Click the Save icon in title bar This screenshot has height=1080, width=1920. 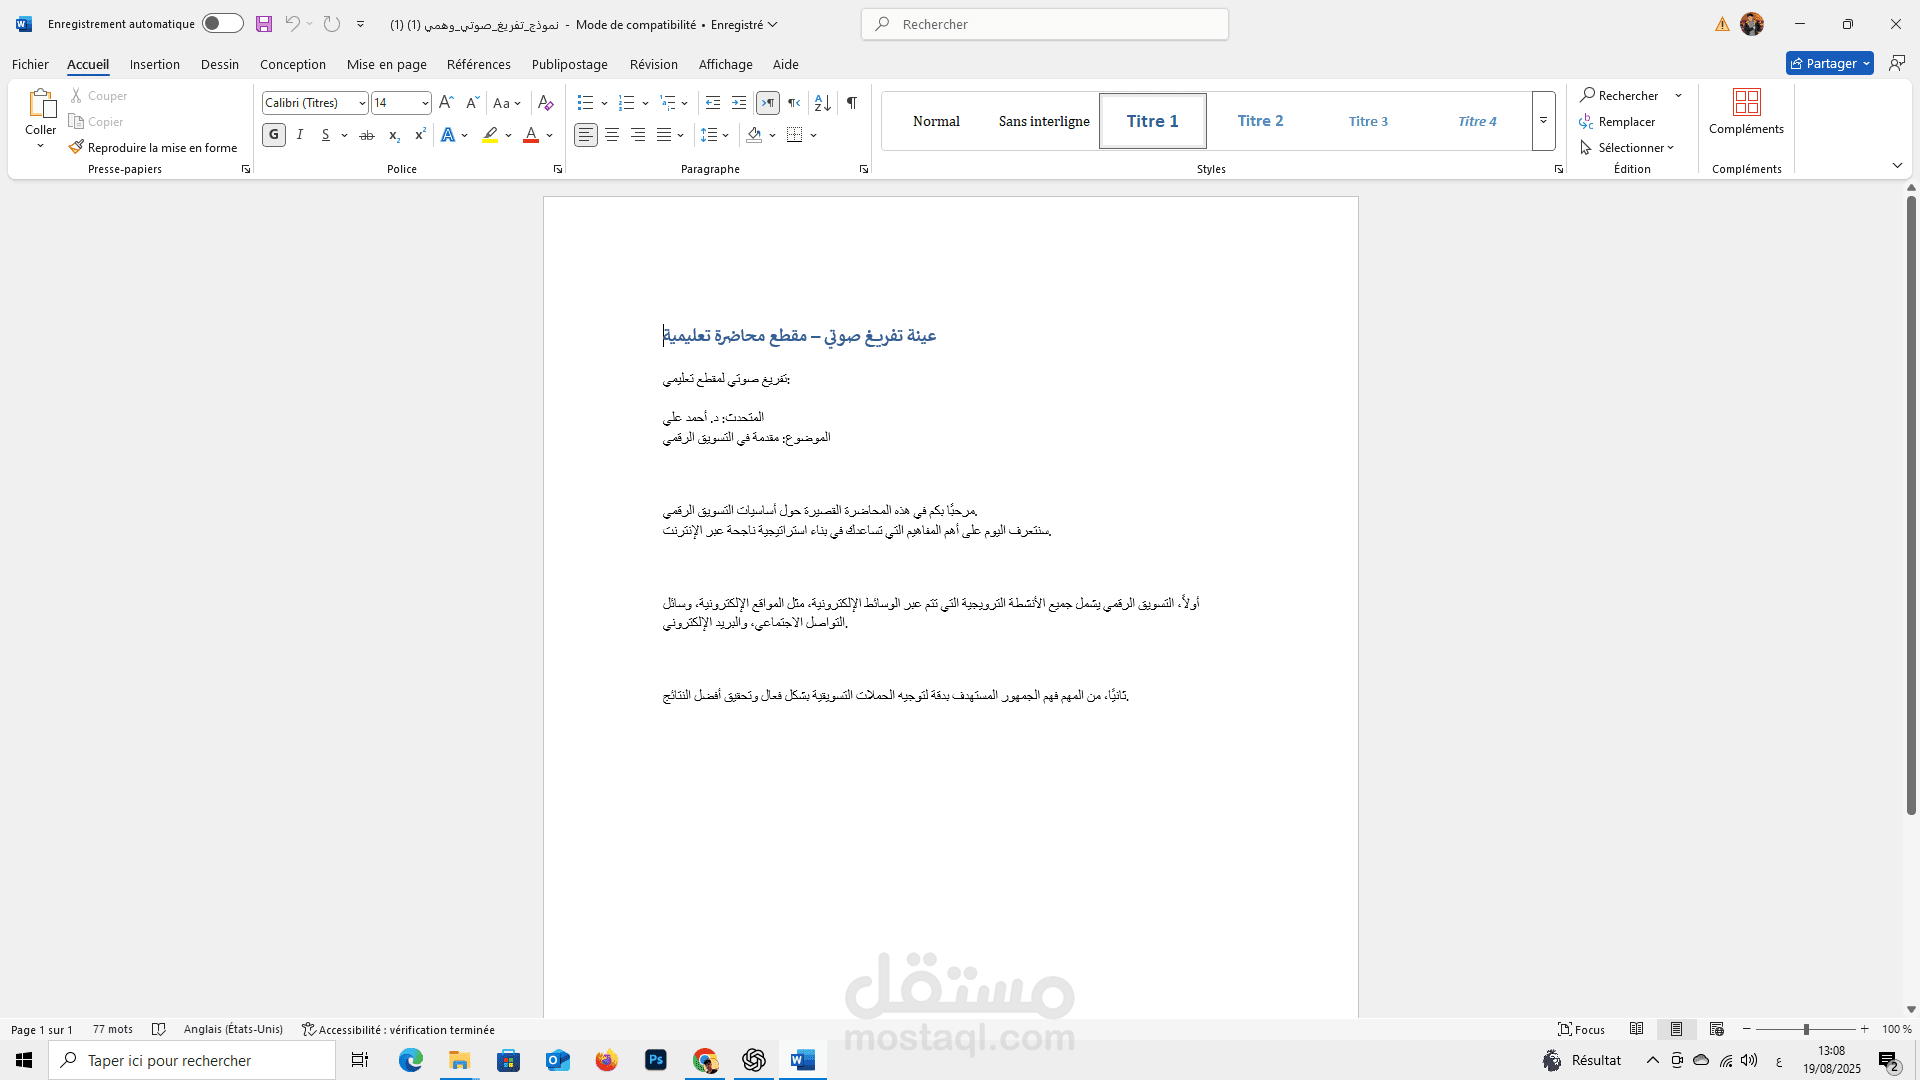click(264, 24)
